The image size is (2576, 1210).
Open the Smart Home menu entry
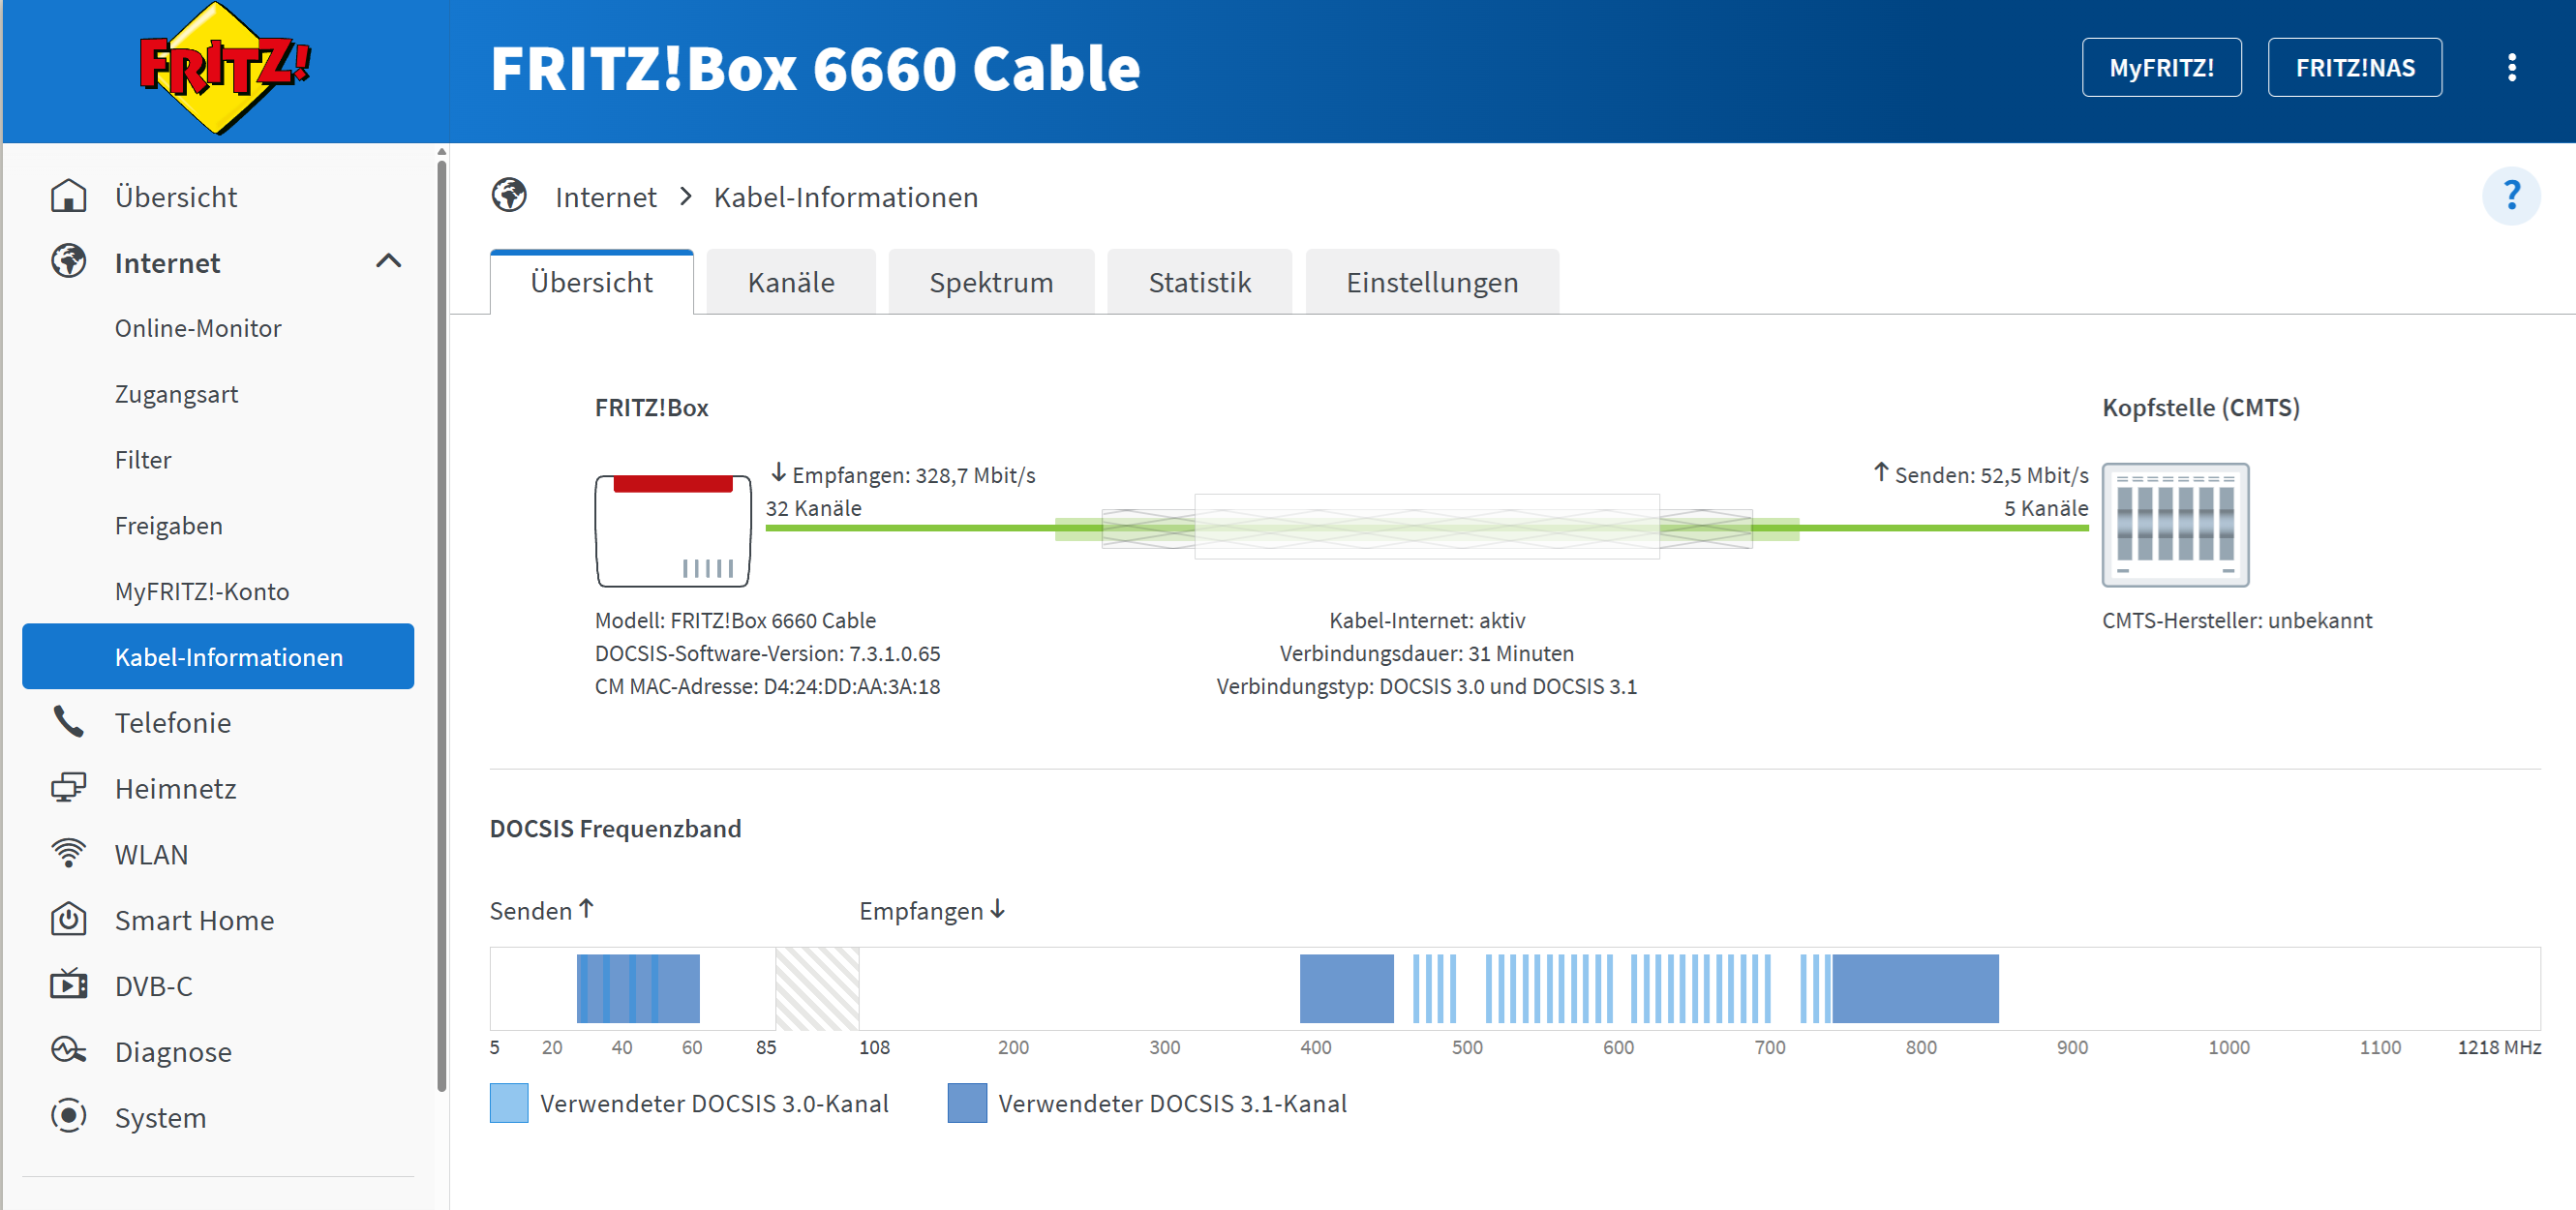(194, 920)
